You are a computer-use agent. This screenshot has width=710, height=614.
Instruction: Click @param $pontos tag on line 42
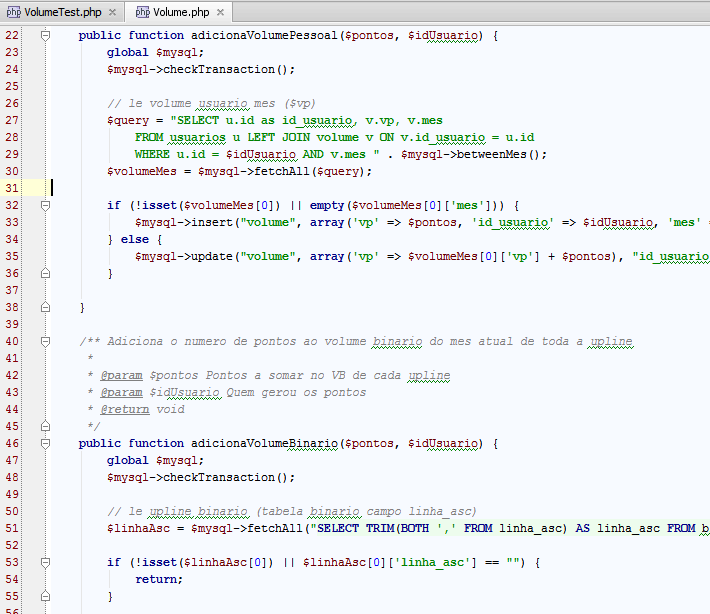pos(149,375)
